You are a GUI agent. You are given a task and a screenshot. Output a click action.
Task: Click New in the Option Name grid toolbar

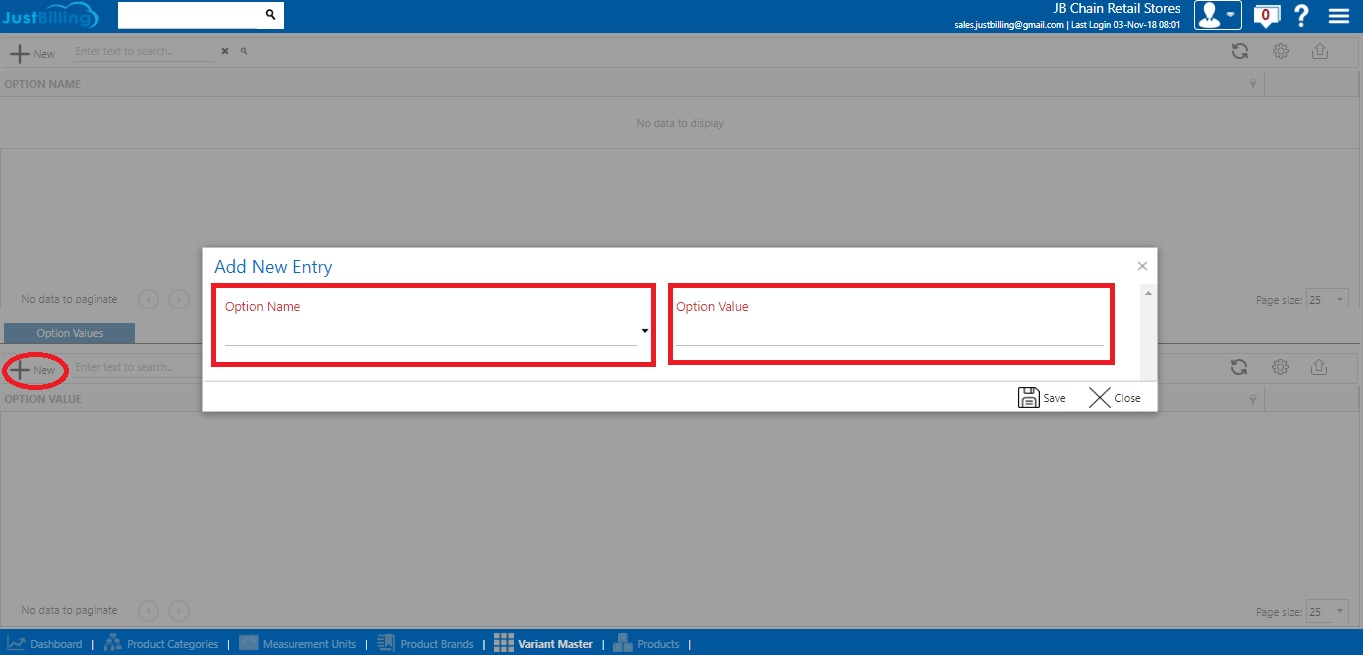32,53
